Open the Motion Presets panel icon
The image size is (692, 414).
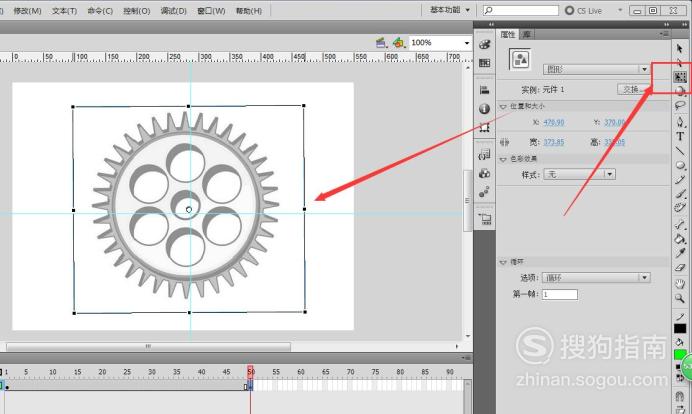485,192
